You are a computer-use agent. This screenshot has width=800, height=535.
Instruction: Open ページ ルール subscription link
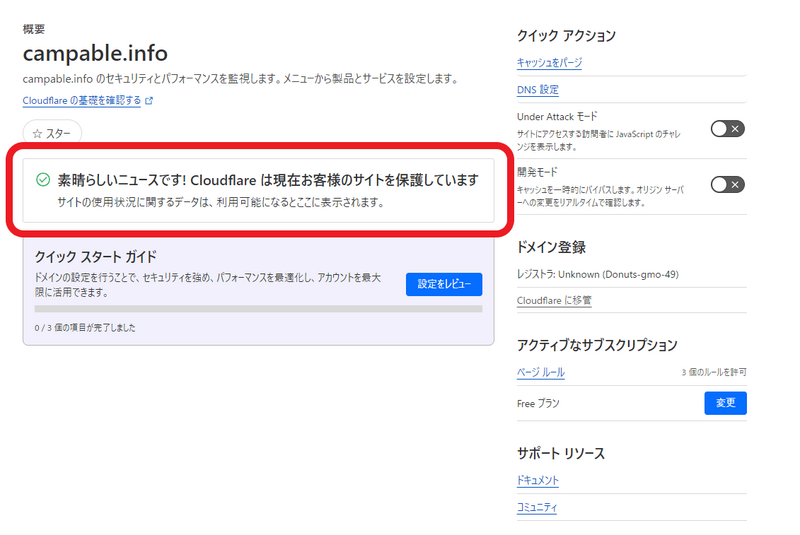pyautogui.click(x=541, y=372)
